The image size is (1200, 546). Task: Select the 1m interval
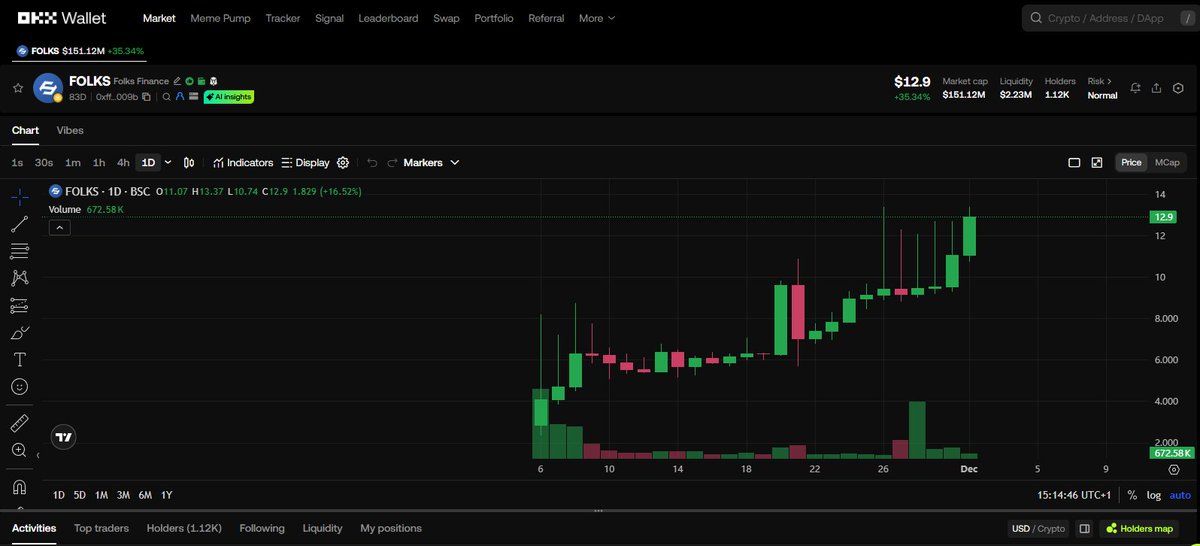[x=73, y=162]
